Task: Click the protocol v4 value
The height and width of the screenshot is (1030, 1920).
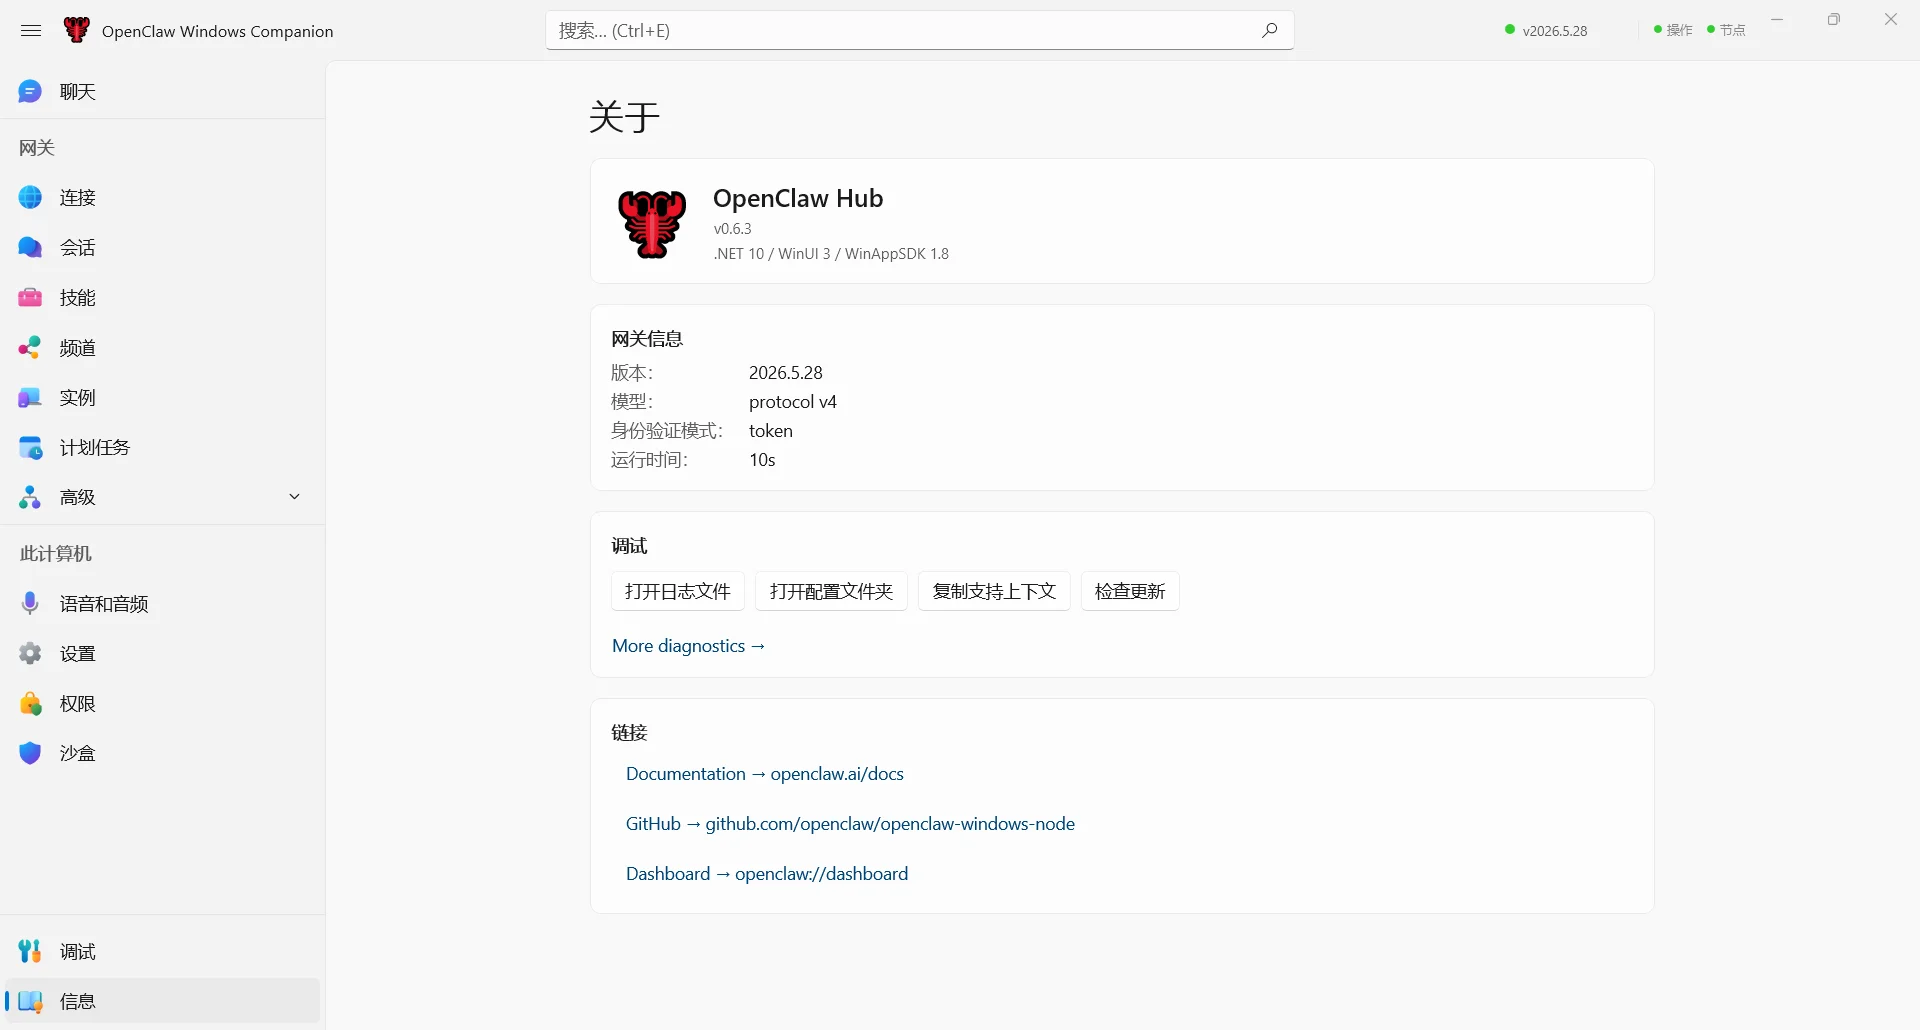Action: (793, 402)
